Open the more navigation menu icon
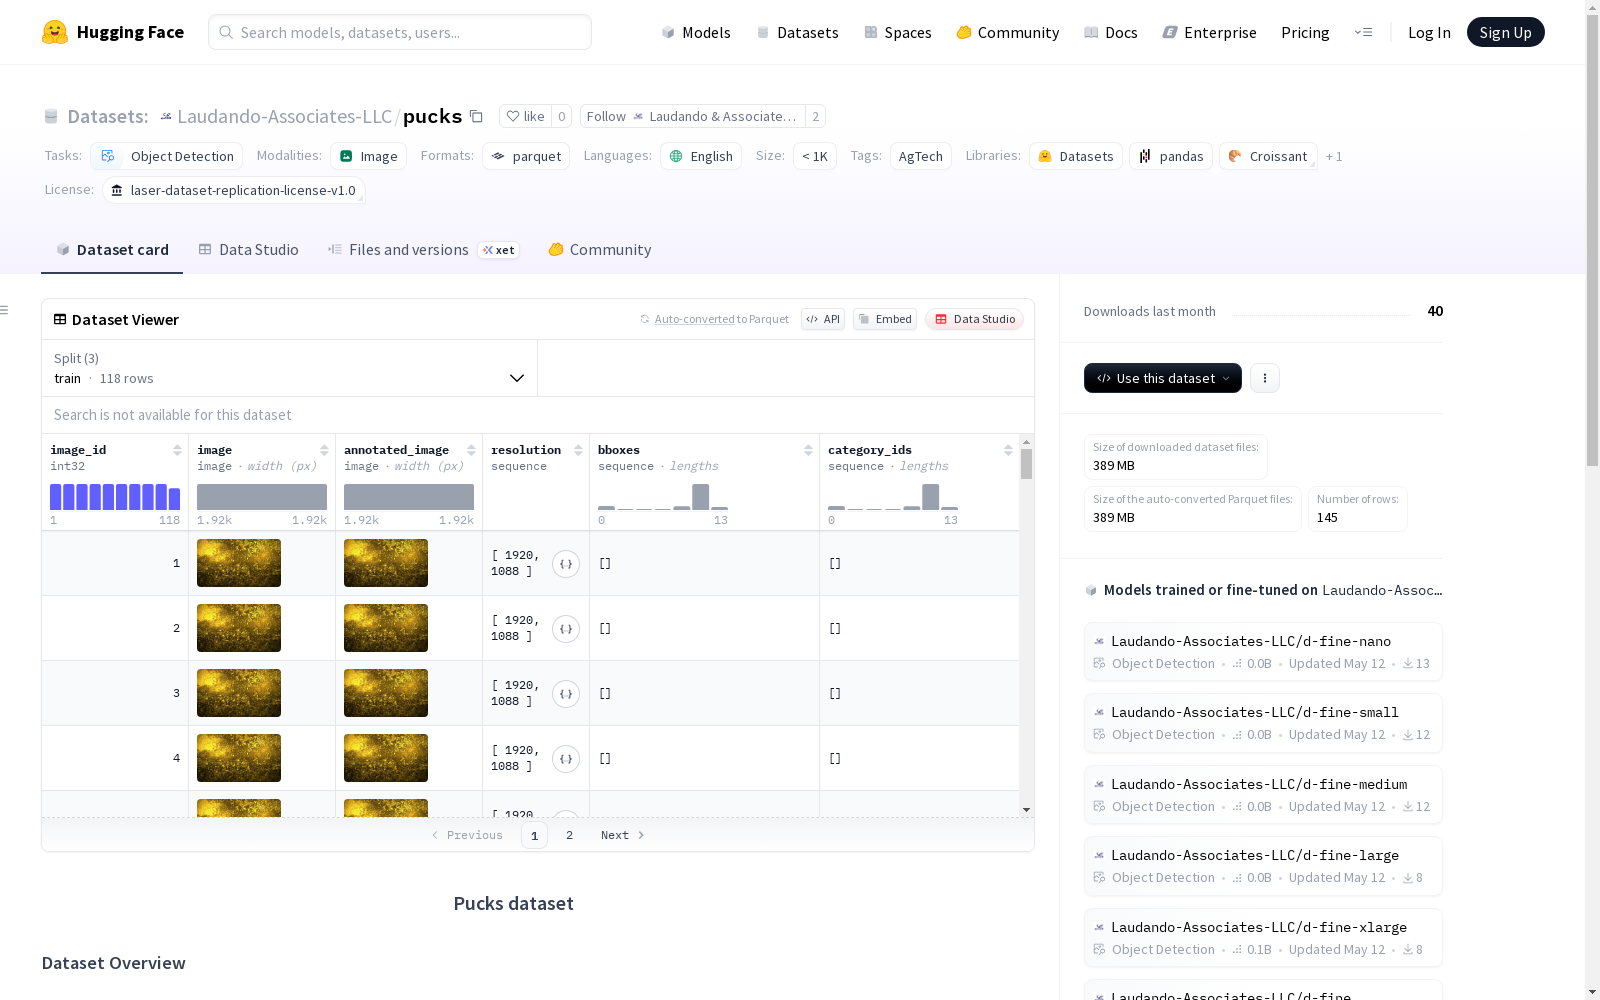The image size is (1600, 1000). pyautogui.click(x=1363, y=32)
